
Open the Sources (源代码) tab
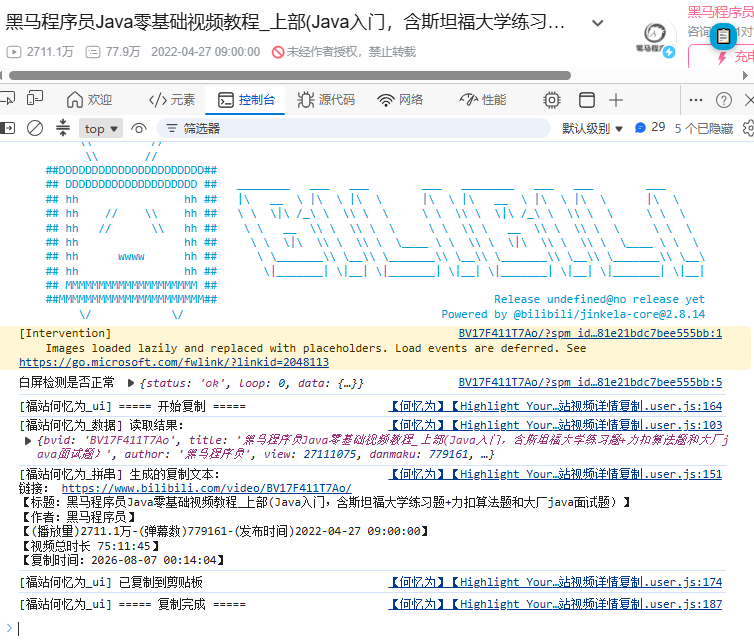tap(326, 100)
